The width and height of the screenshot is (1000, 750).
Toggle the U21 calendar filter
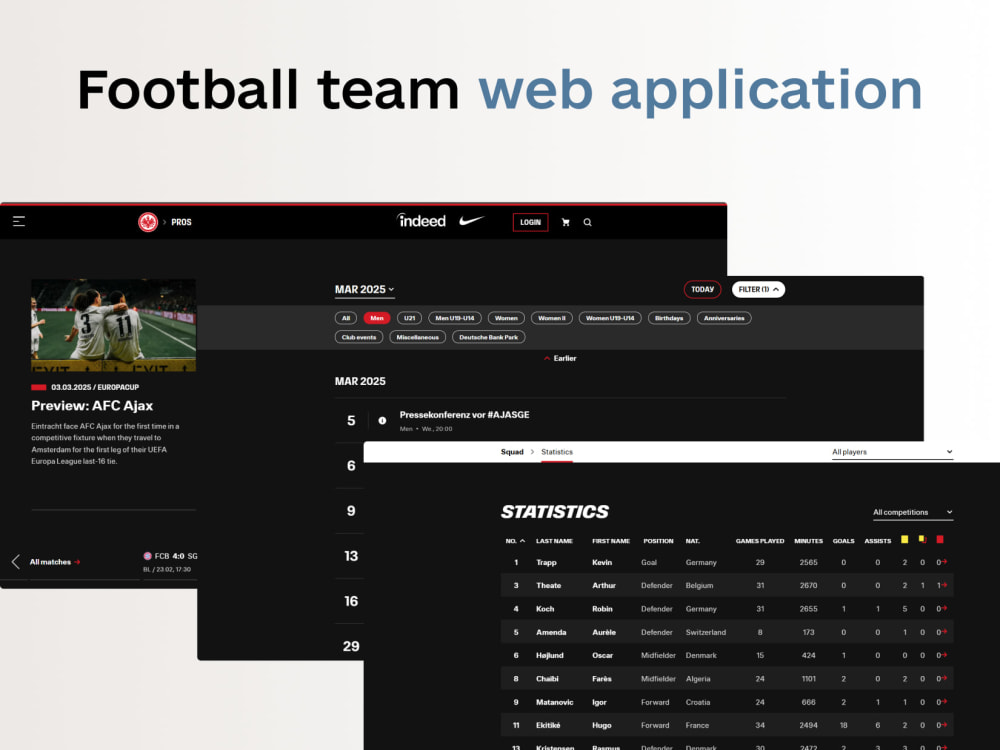pos(409,318)
